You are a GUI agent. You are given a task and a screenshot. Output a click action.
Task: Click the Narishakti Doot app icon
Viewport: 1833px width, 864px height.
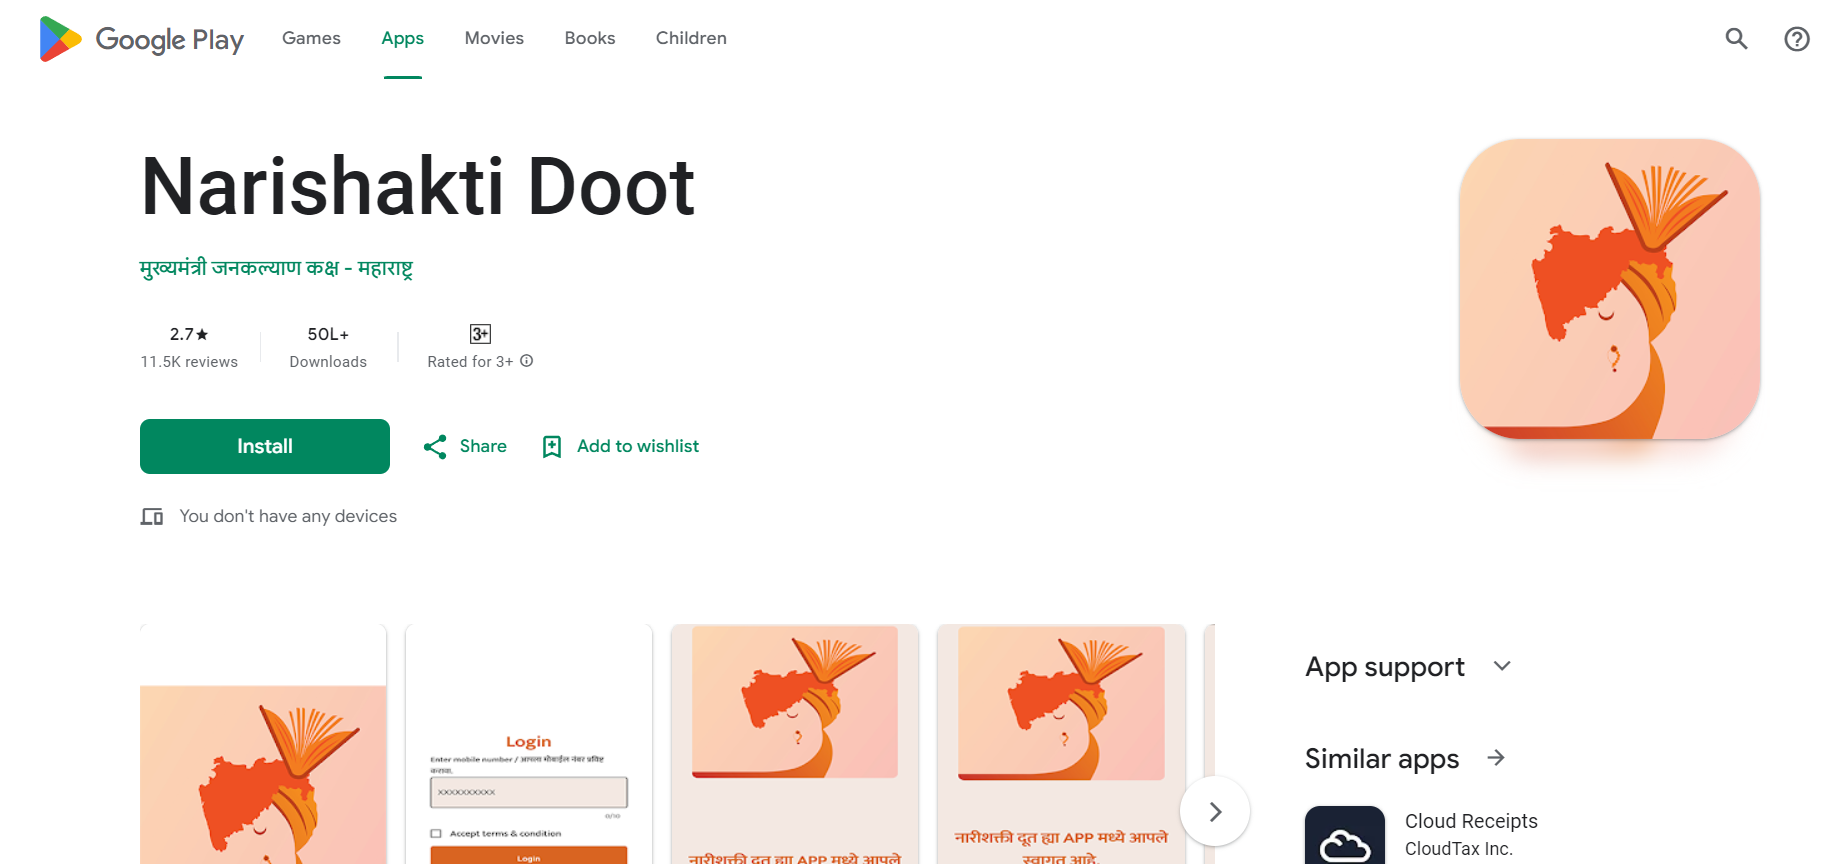point(1610,289)
